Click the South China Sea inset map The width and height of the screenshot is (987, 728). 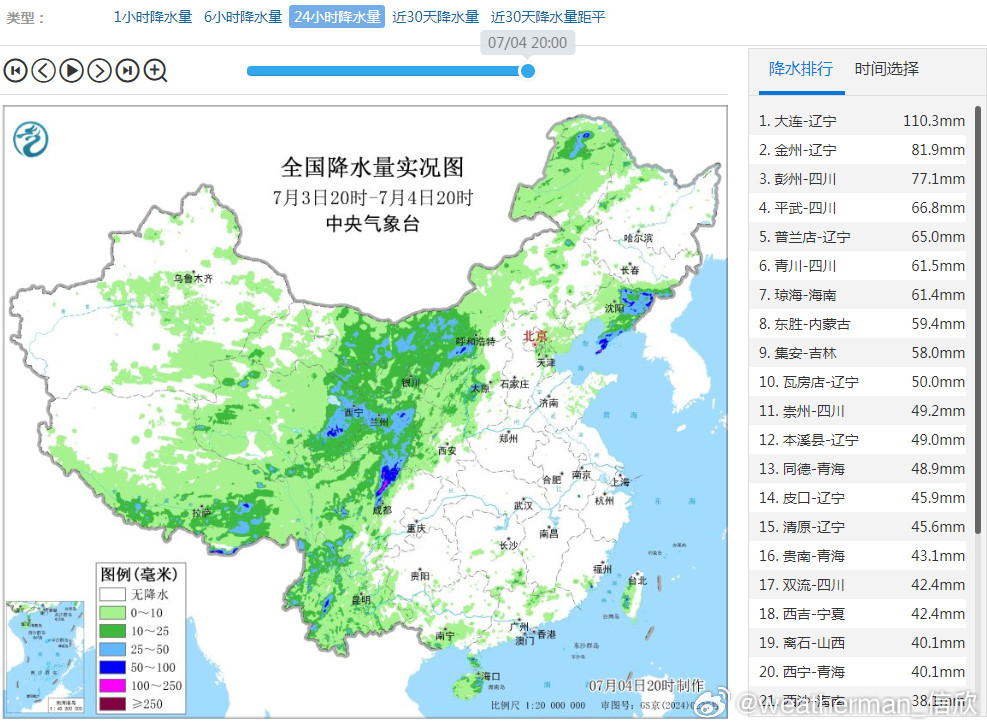[45, 657]
